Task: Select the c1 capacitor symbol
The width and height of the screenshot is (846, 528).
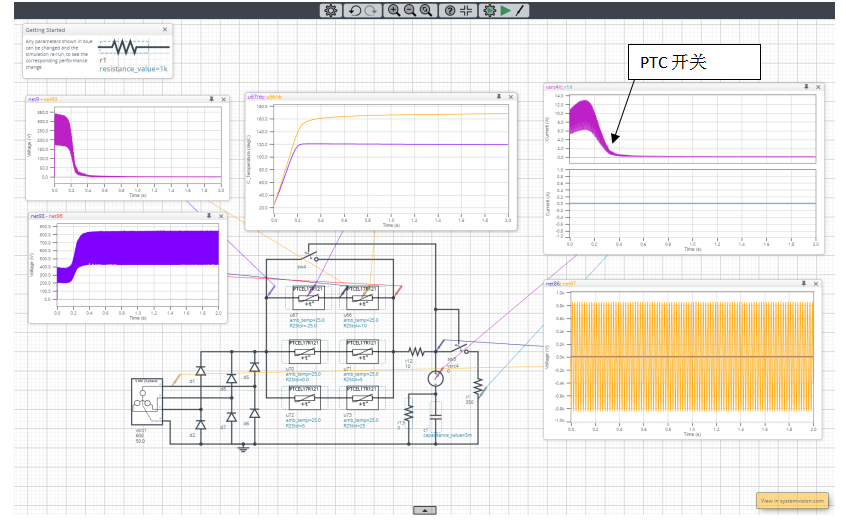Action: (436, 416)
